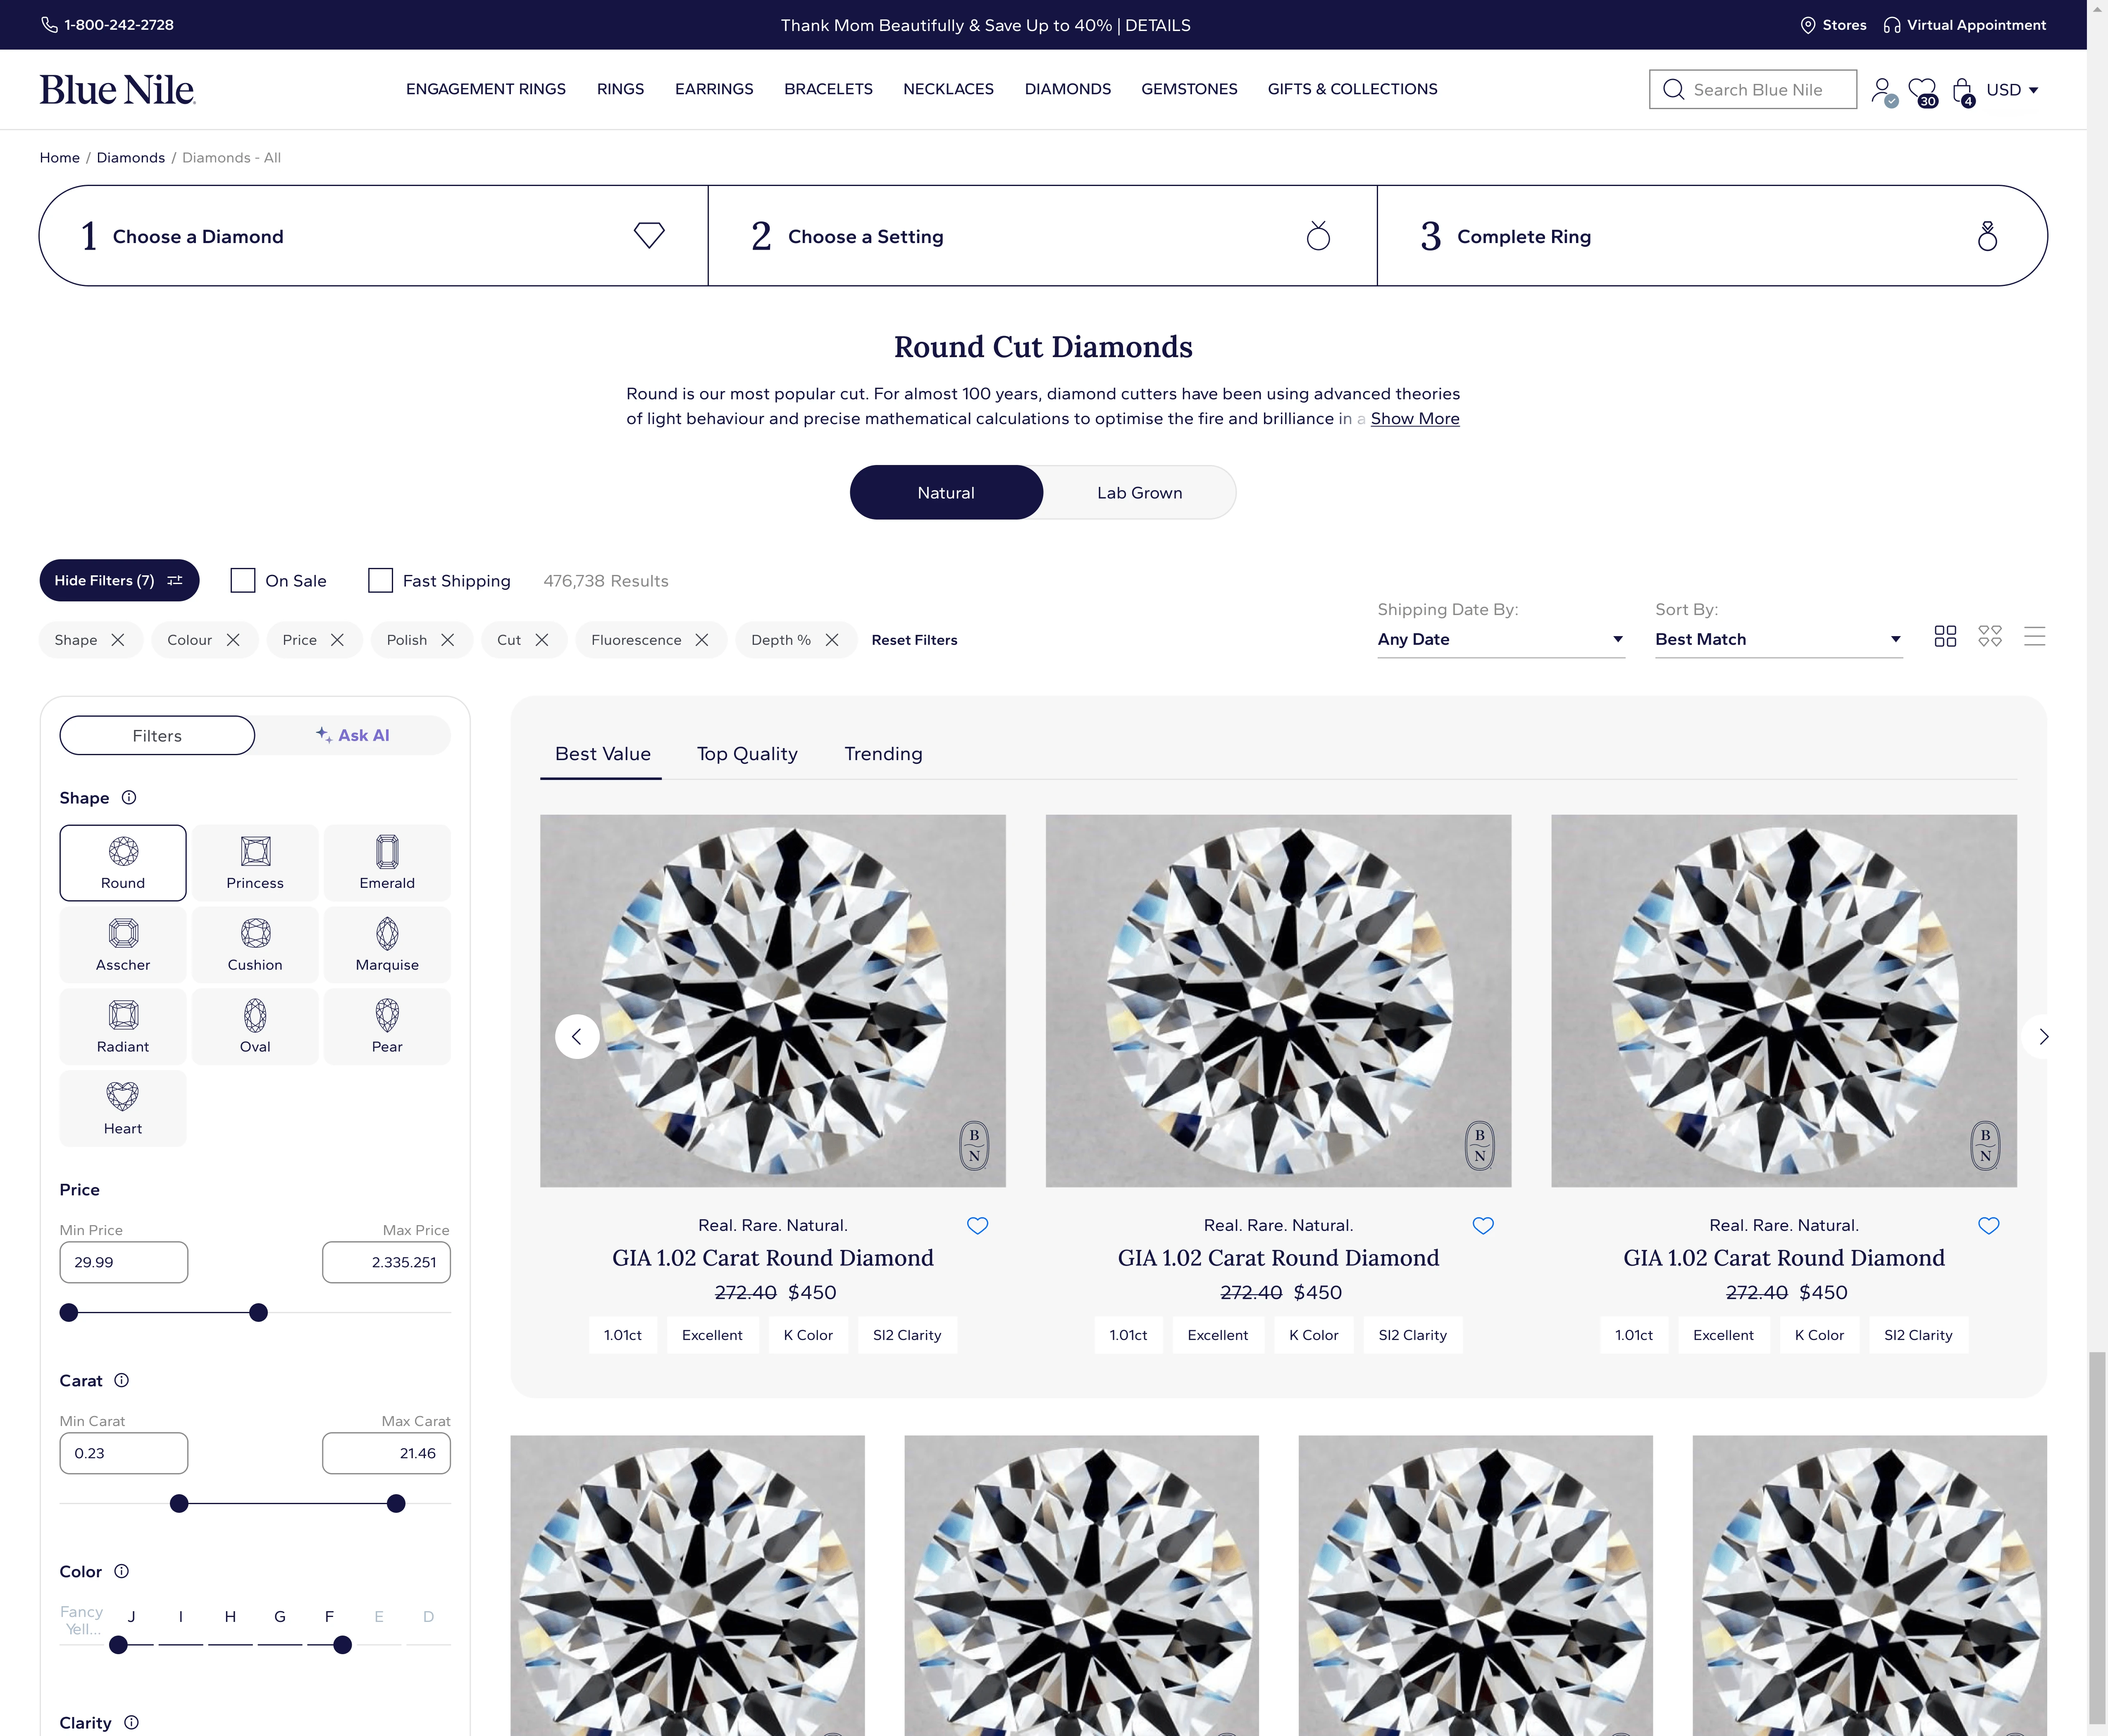Open Sort By Best Match dropdown
The width and height of the screenshot is (2108, 1736).
1778,640
